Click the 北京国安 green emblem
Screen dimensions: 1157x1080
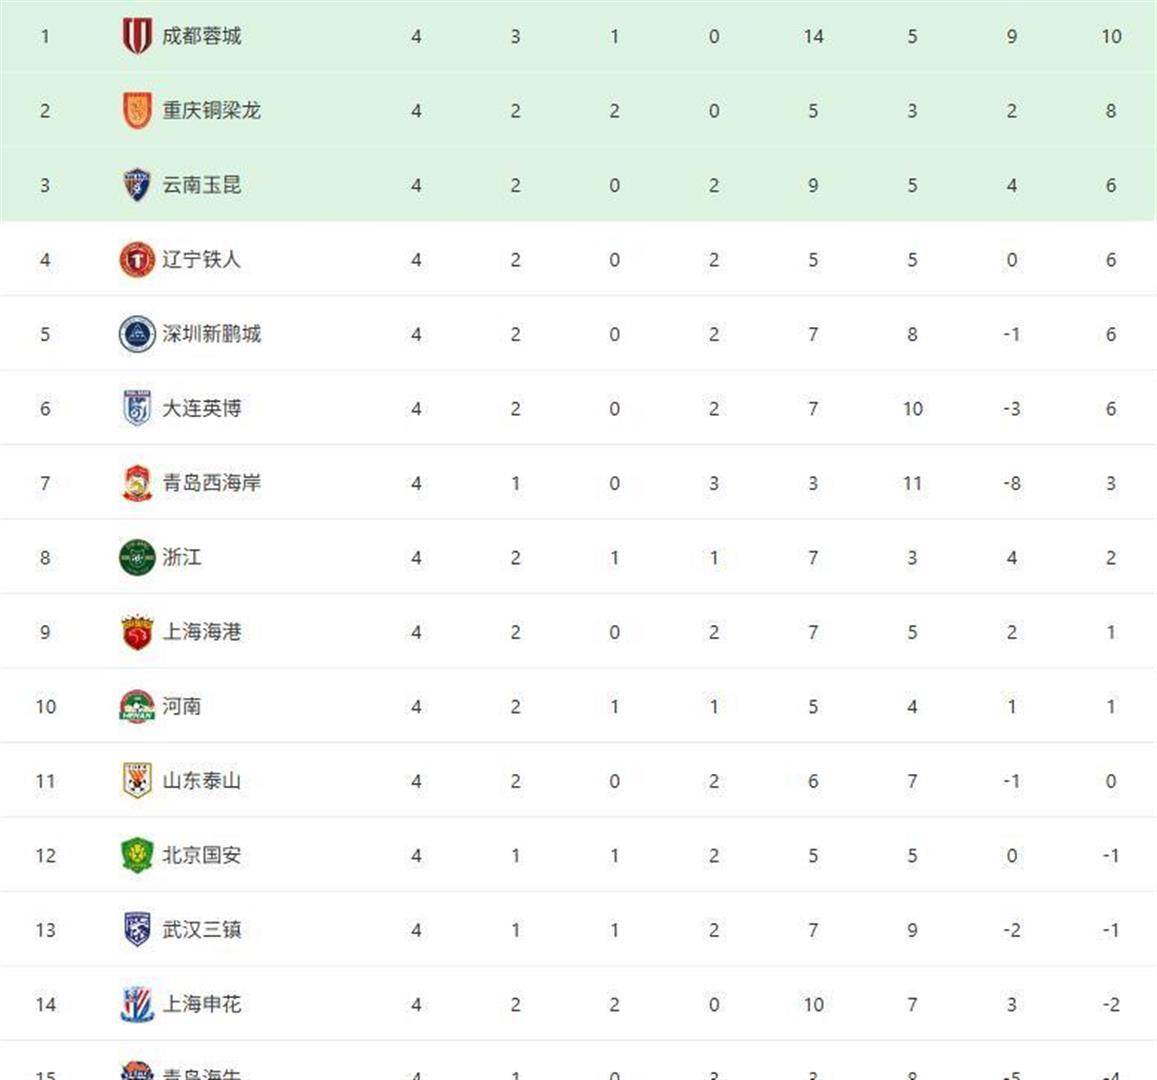point(137,856)
